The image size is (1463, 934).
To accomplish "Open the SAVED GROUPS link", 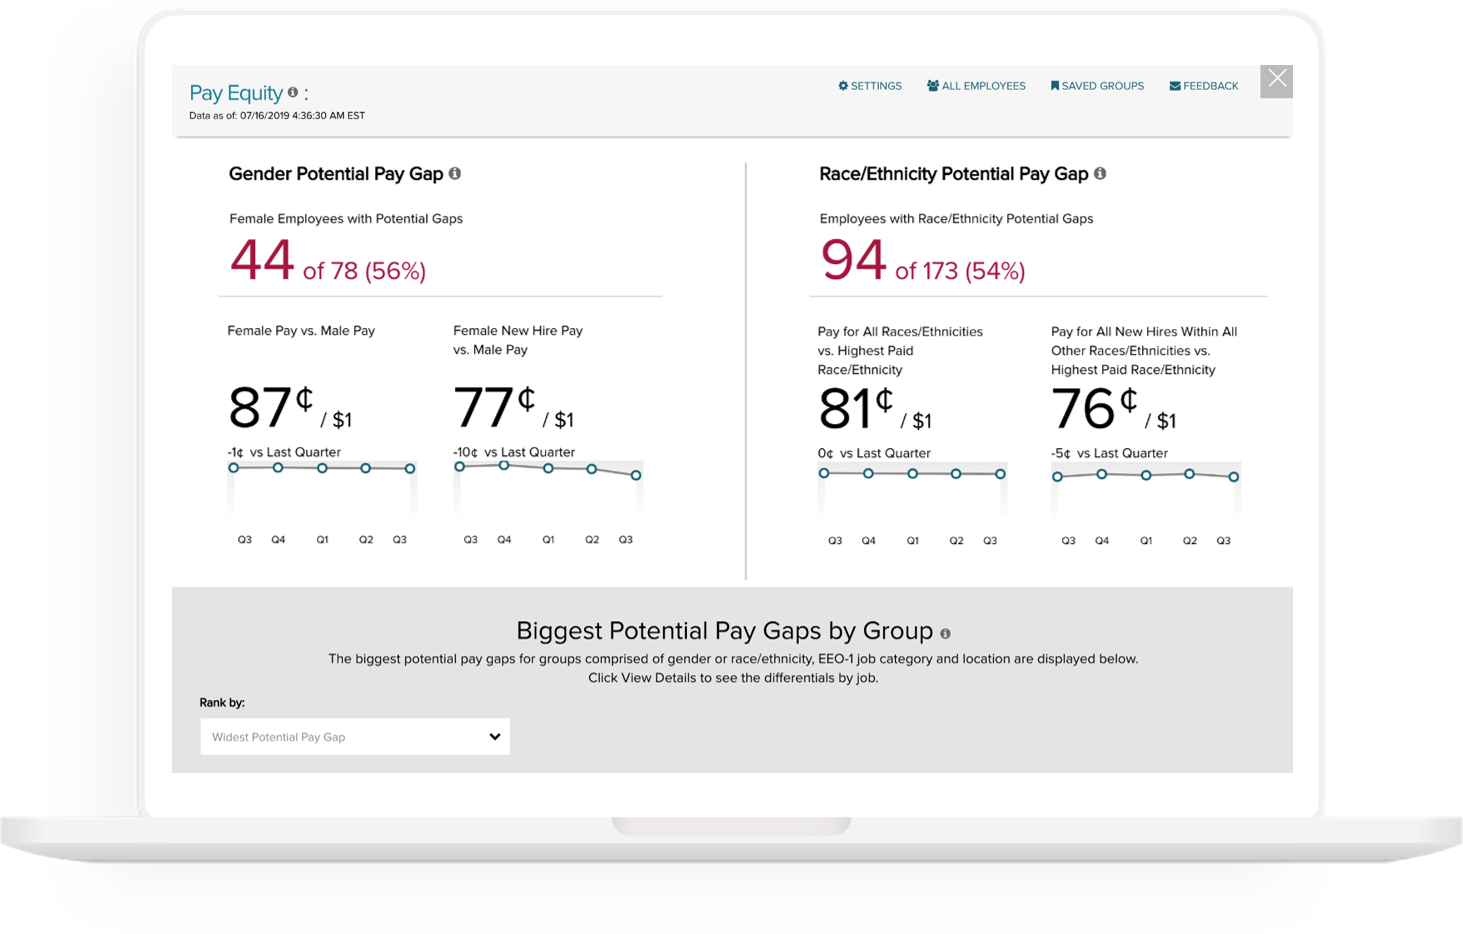I will [1097, 86].
